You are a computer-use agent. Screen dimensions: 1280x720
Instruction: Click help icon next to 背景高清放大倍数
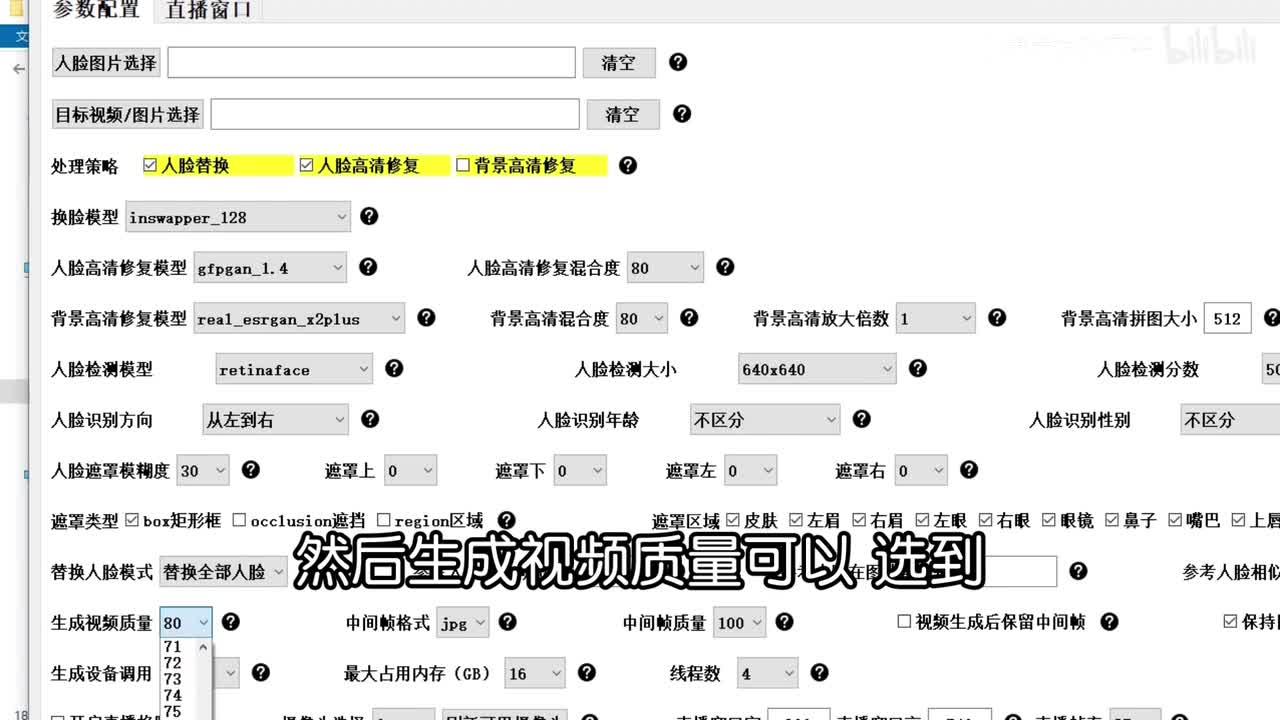click(997, 318)
